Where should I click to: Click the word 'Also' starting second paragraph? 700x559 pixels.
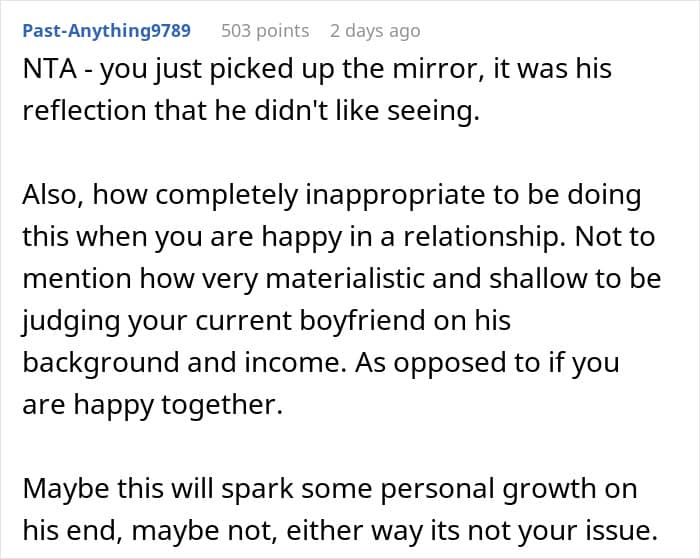(48, 195)
